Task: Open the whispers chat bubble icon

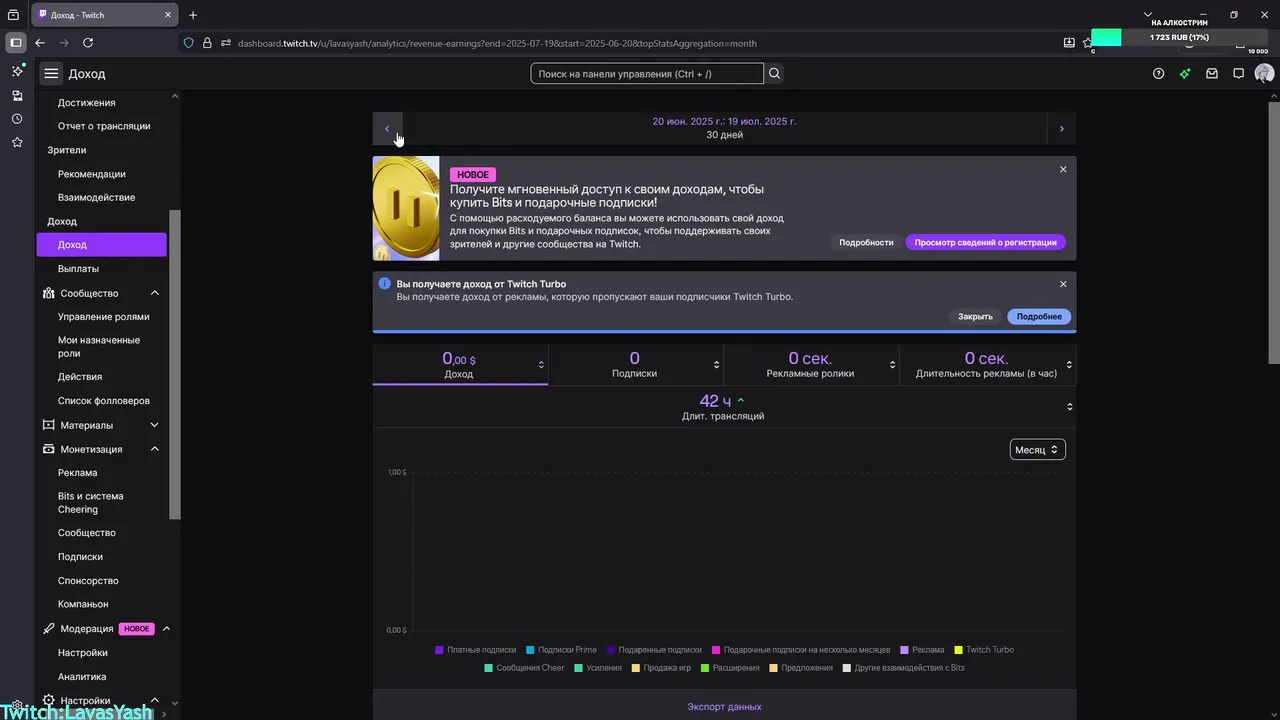Action: pyautogui.click(x=1238, y=73)
